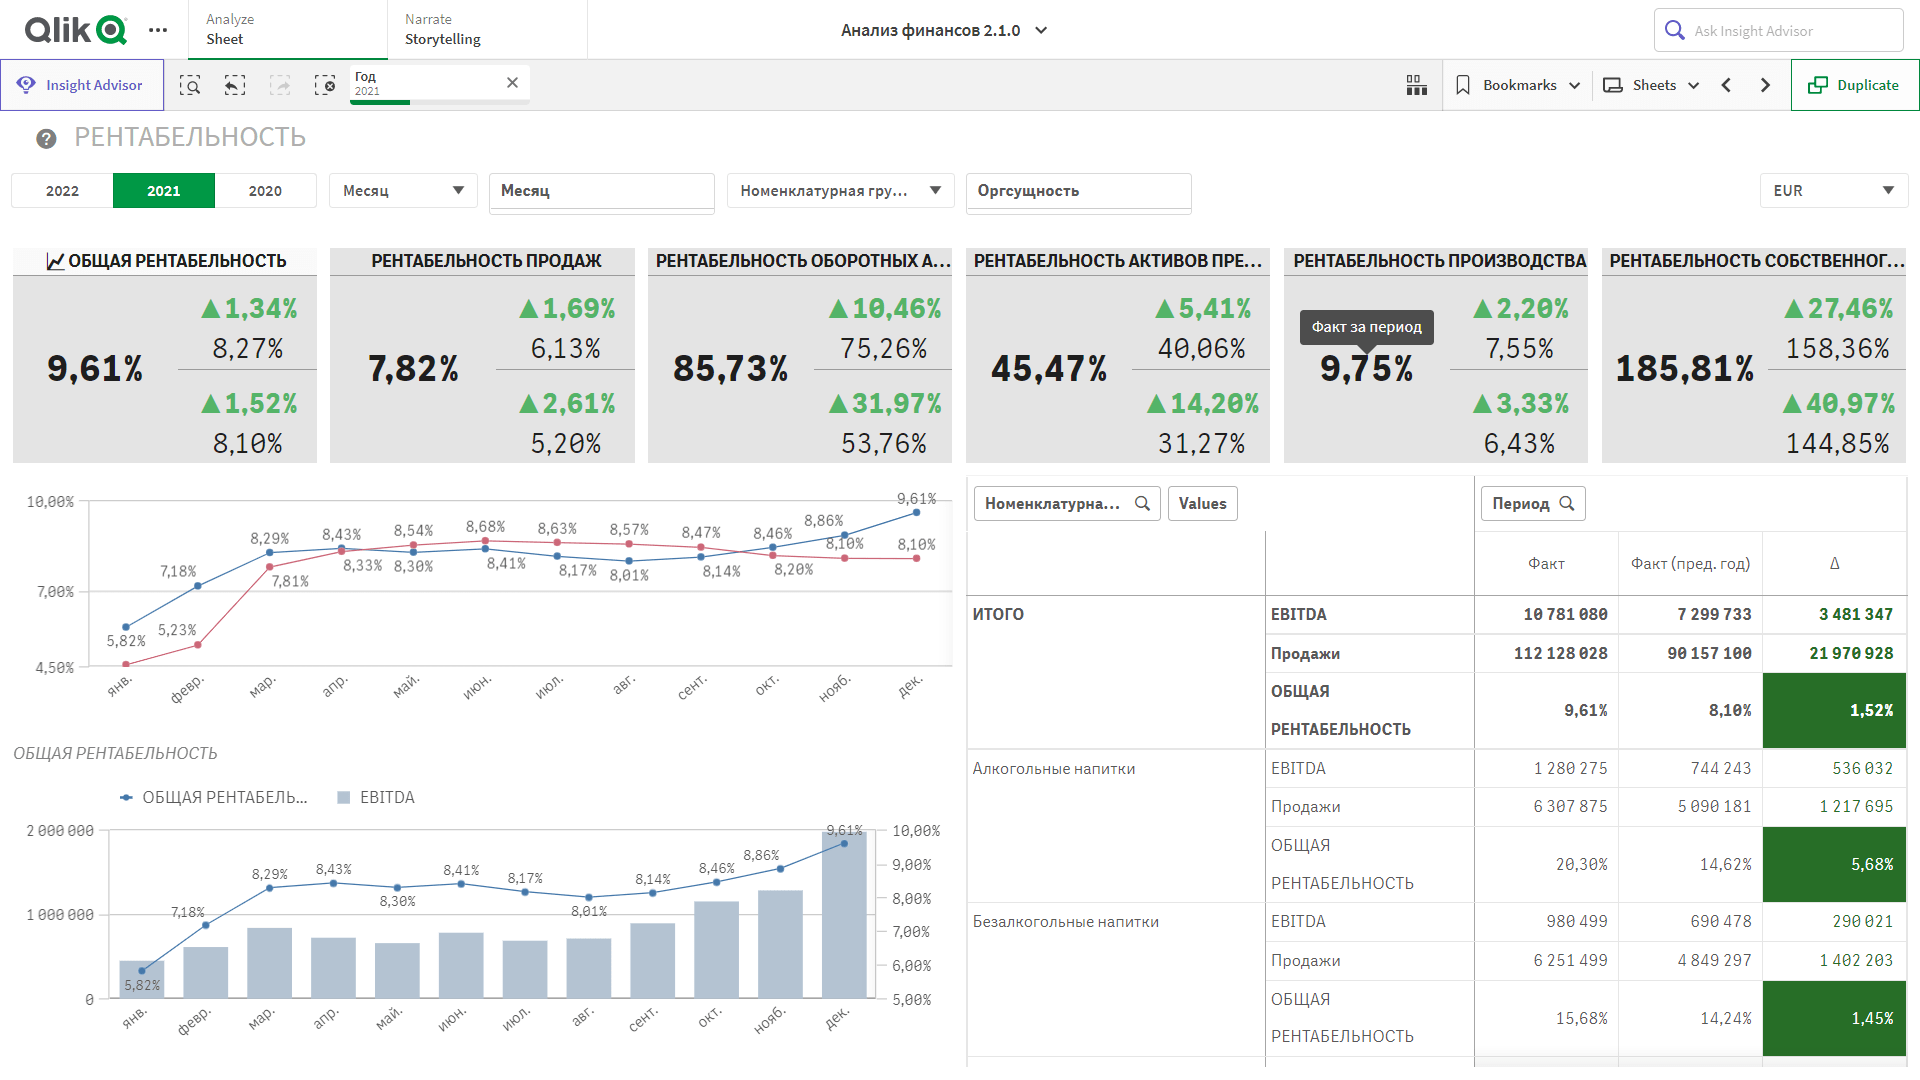Expand the Bookmarks dropdown
This screenshot has width=1920, height=1080.
1518,85
